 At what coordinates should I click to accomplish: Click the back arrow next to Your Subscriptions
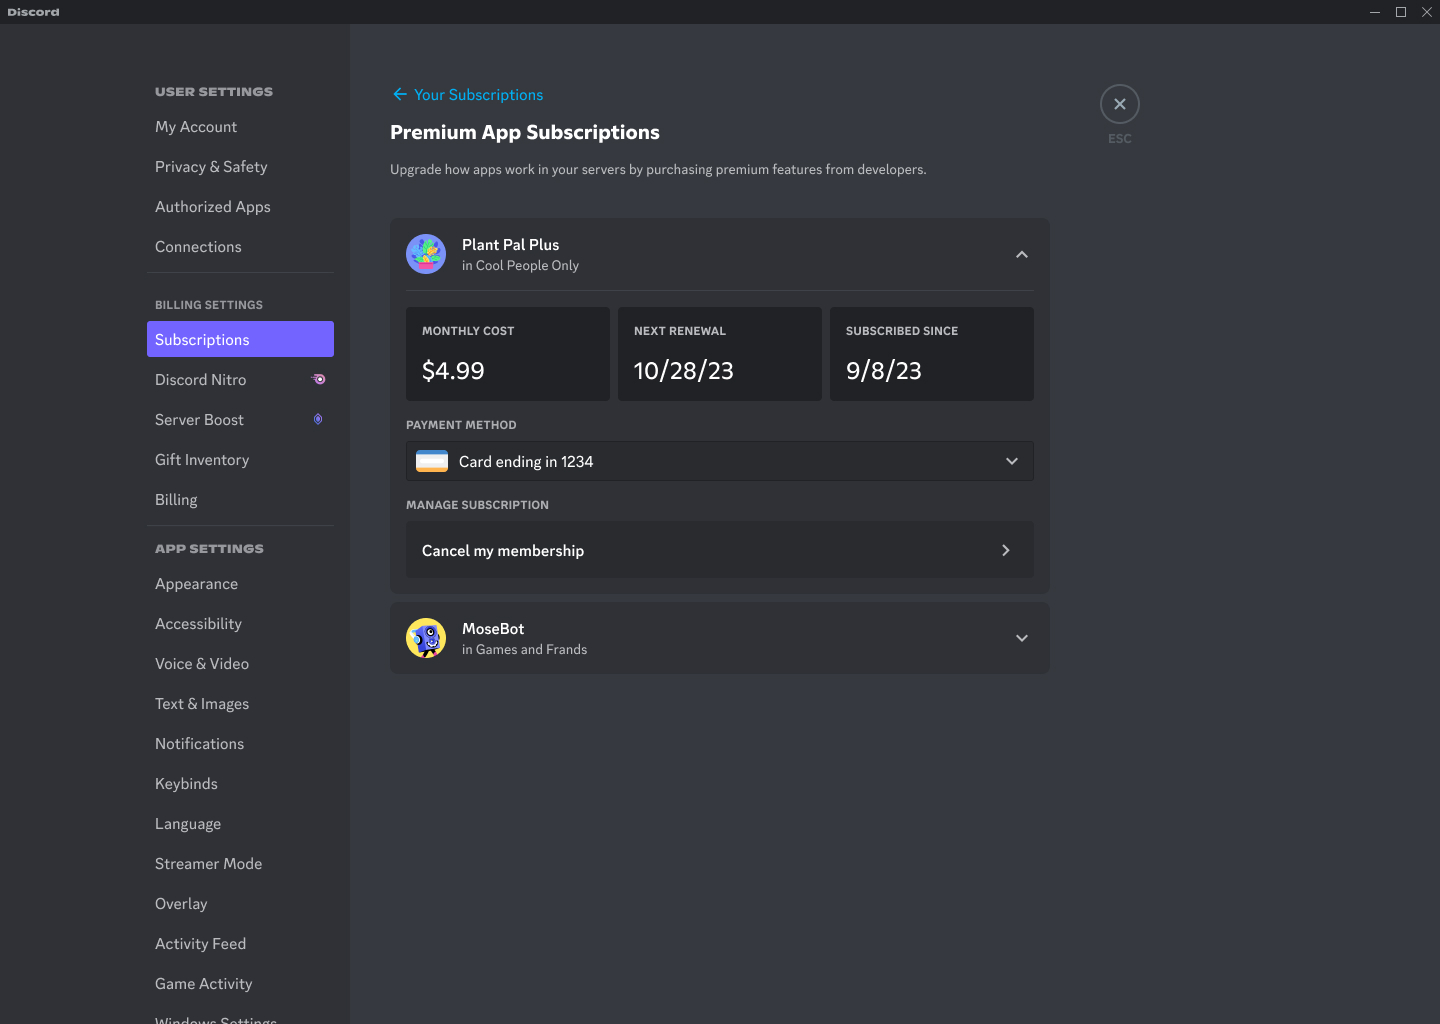[399, 94]
